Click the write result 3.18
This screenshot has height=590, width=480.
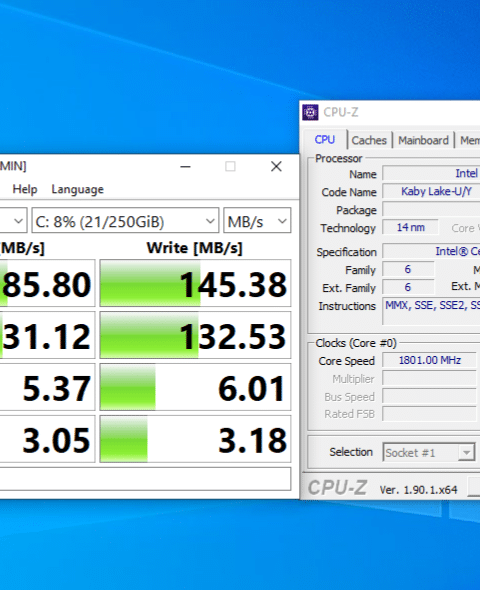[195, 439]
